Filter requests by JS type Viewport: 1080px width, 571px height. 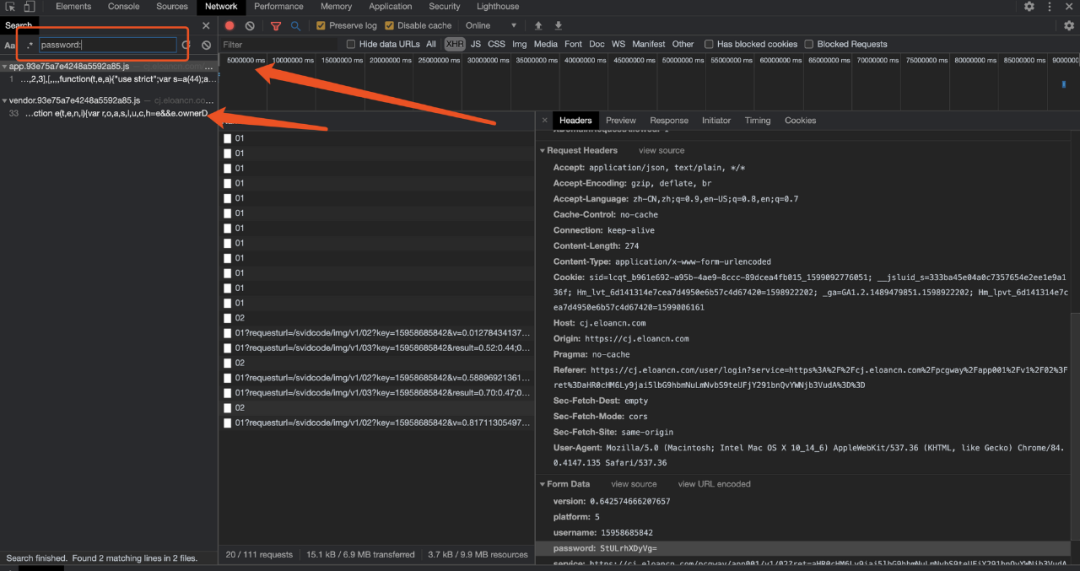(475, 44)
